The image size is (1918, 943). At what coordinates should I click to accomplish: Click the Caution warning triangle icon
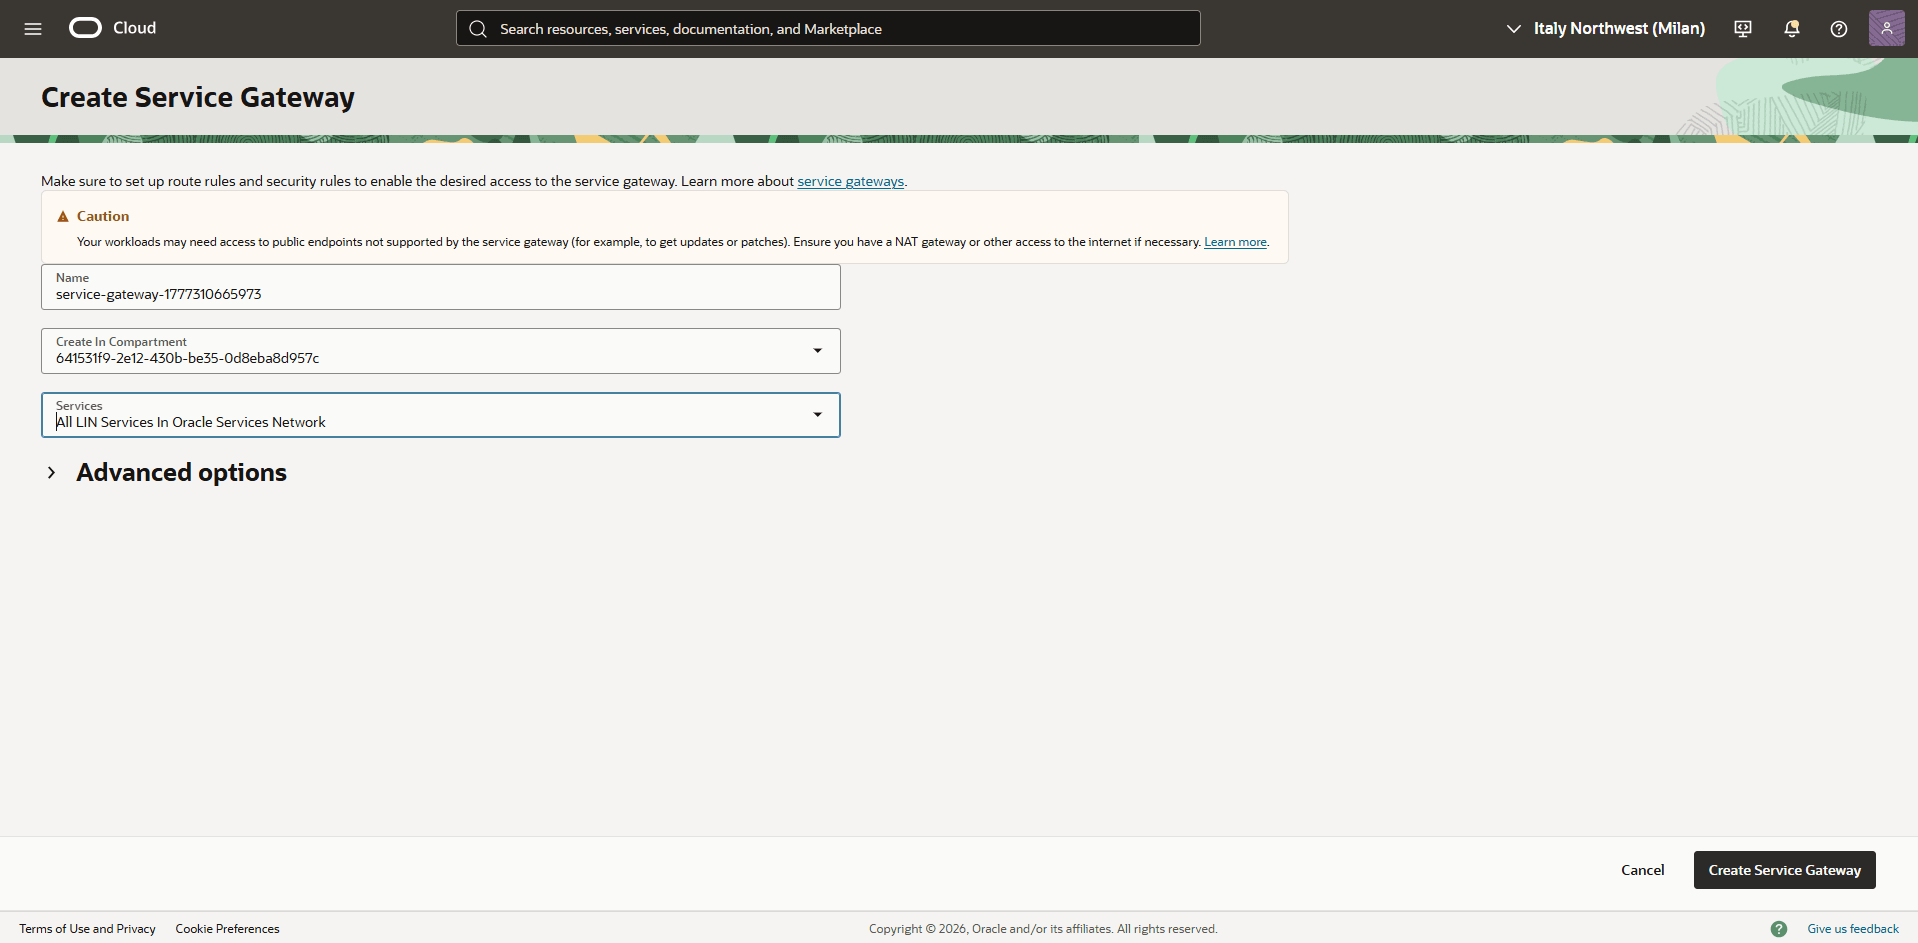coord(63,217)
